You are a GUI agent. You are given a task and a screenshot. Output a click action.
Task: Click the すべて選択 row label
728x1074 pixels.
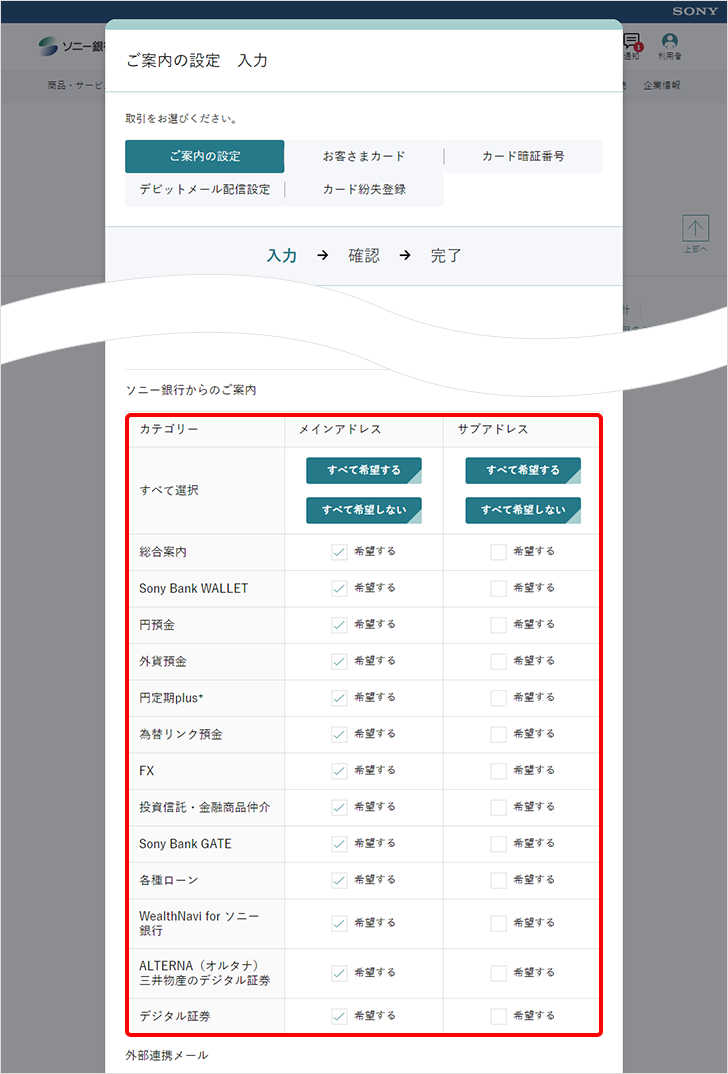pyautogui.click(x=168, y=490)
